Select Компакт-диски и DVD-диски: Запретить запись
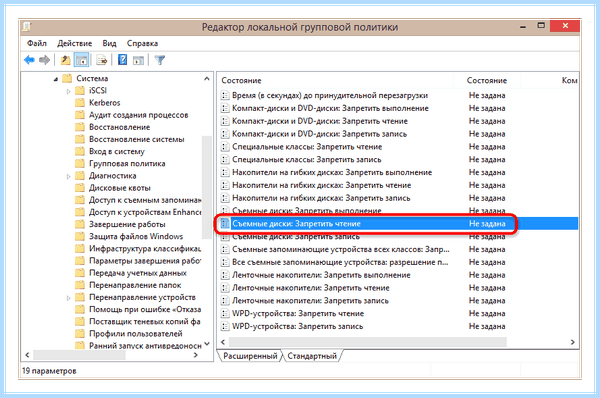The width and height of the screenshot is (600, 398). point(320,134)
